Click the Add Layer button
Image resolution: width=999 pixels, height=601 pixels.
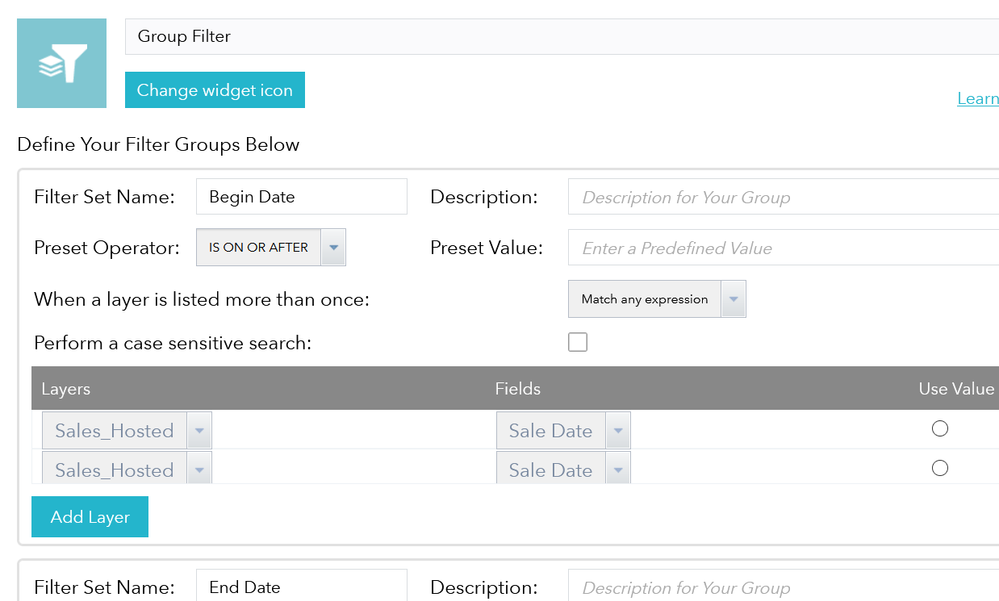[90, 517]
